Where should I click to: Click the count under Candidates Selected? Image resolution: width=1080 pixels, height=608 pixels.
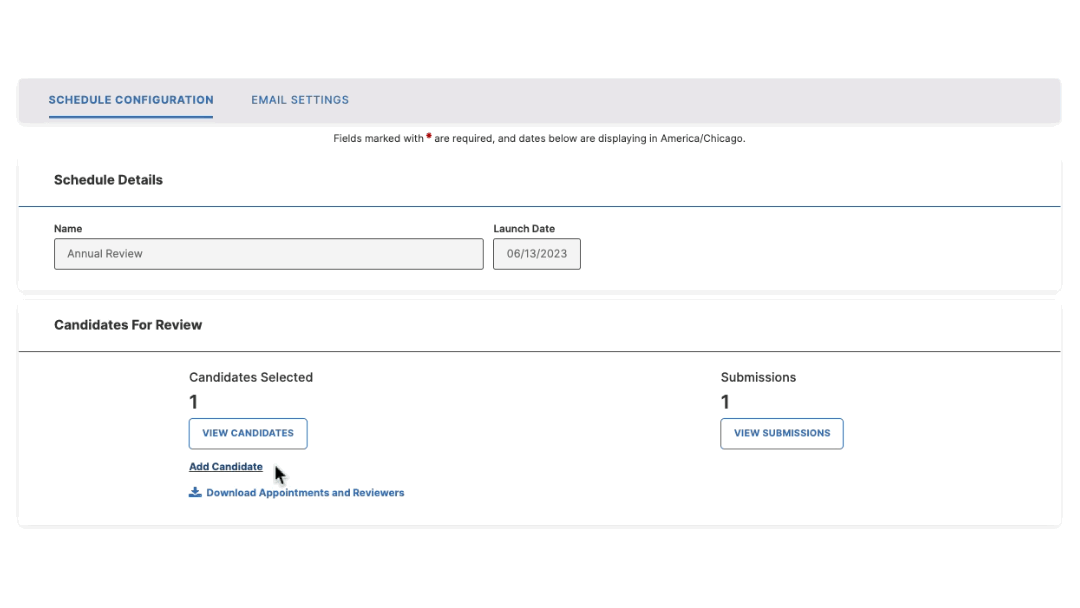point(194,402)
